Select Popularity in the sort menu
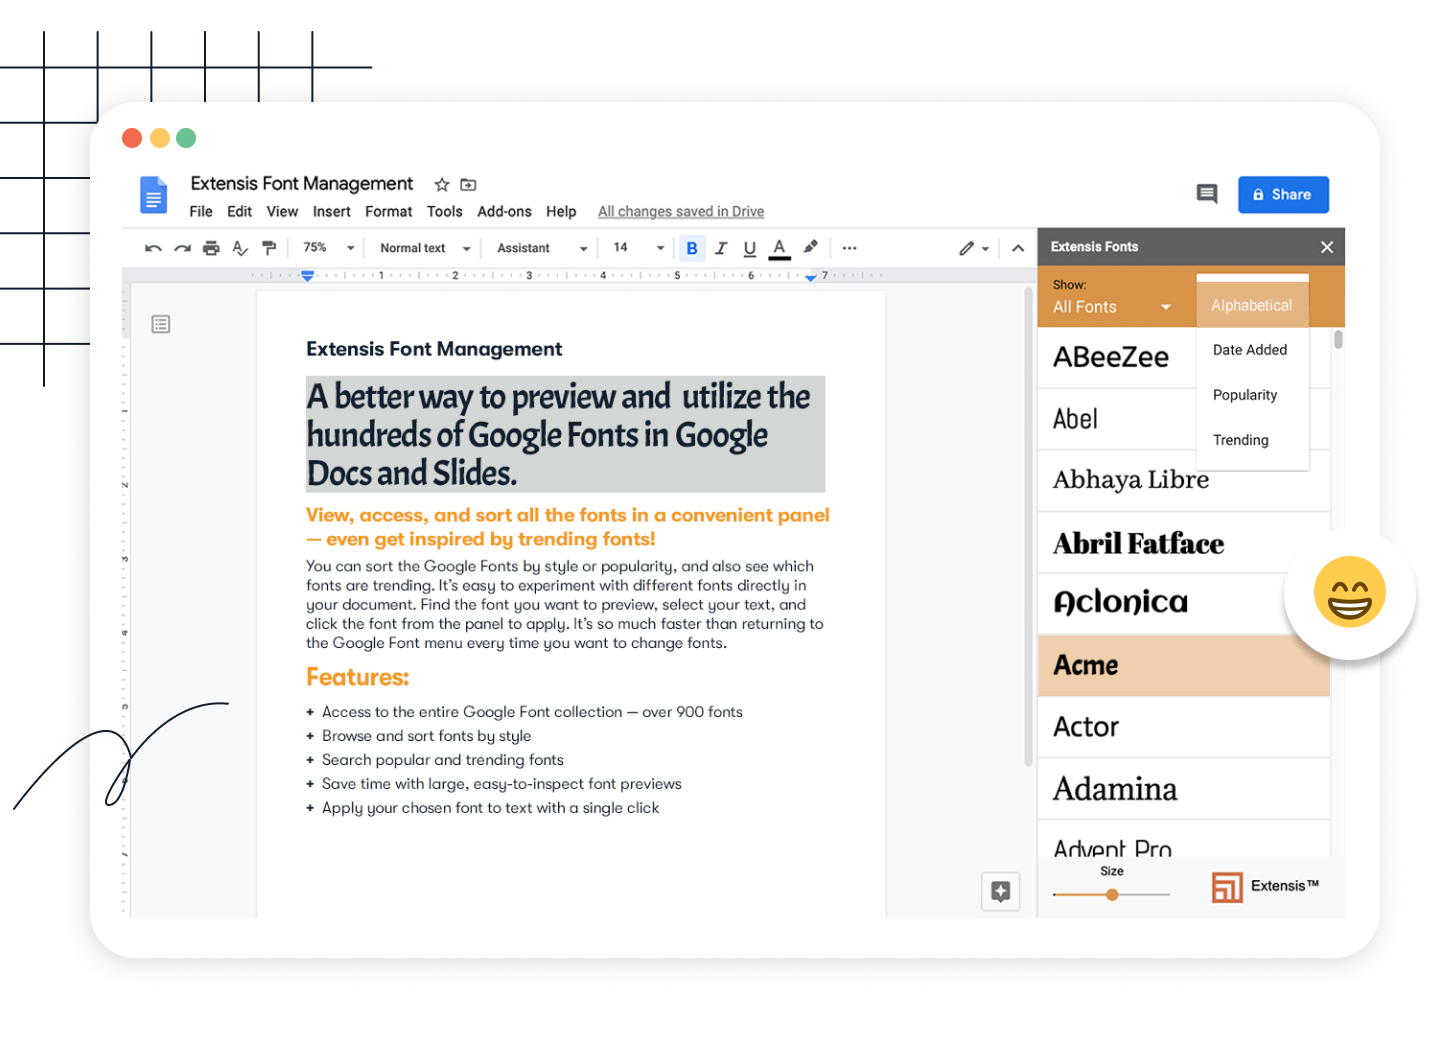This screenshot has width=1442, height=1056. pos(1245,394)
